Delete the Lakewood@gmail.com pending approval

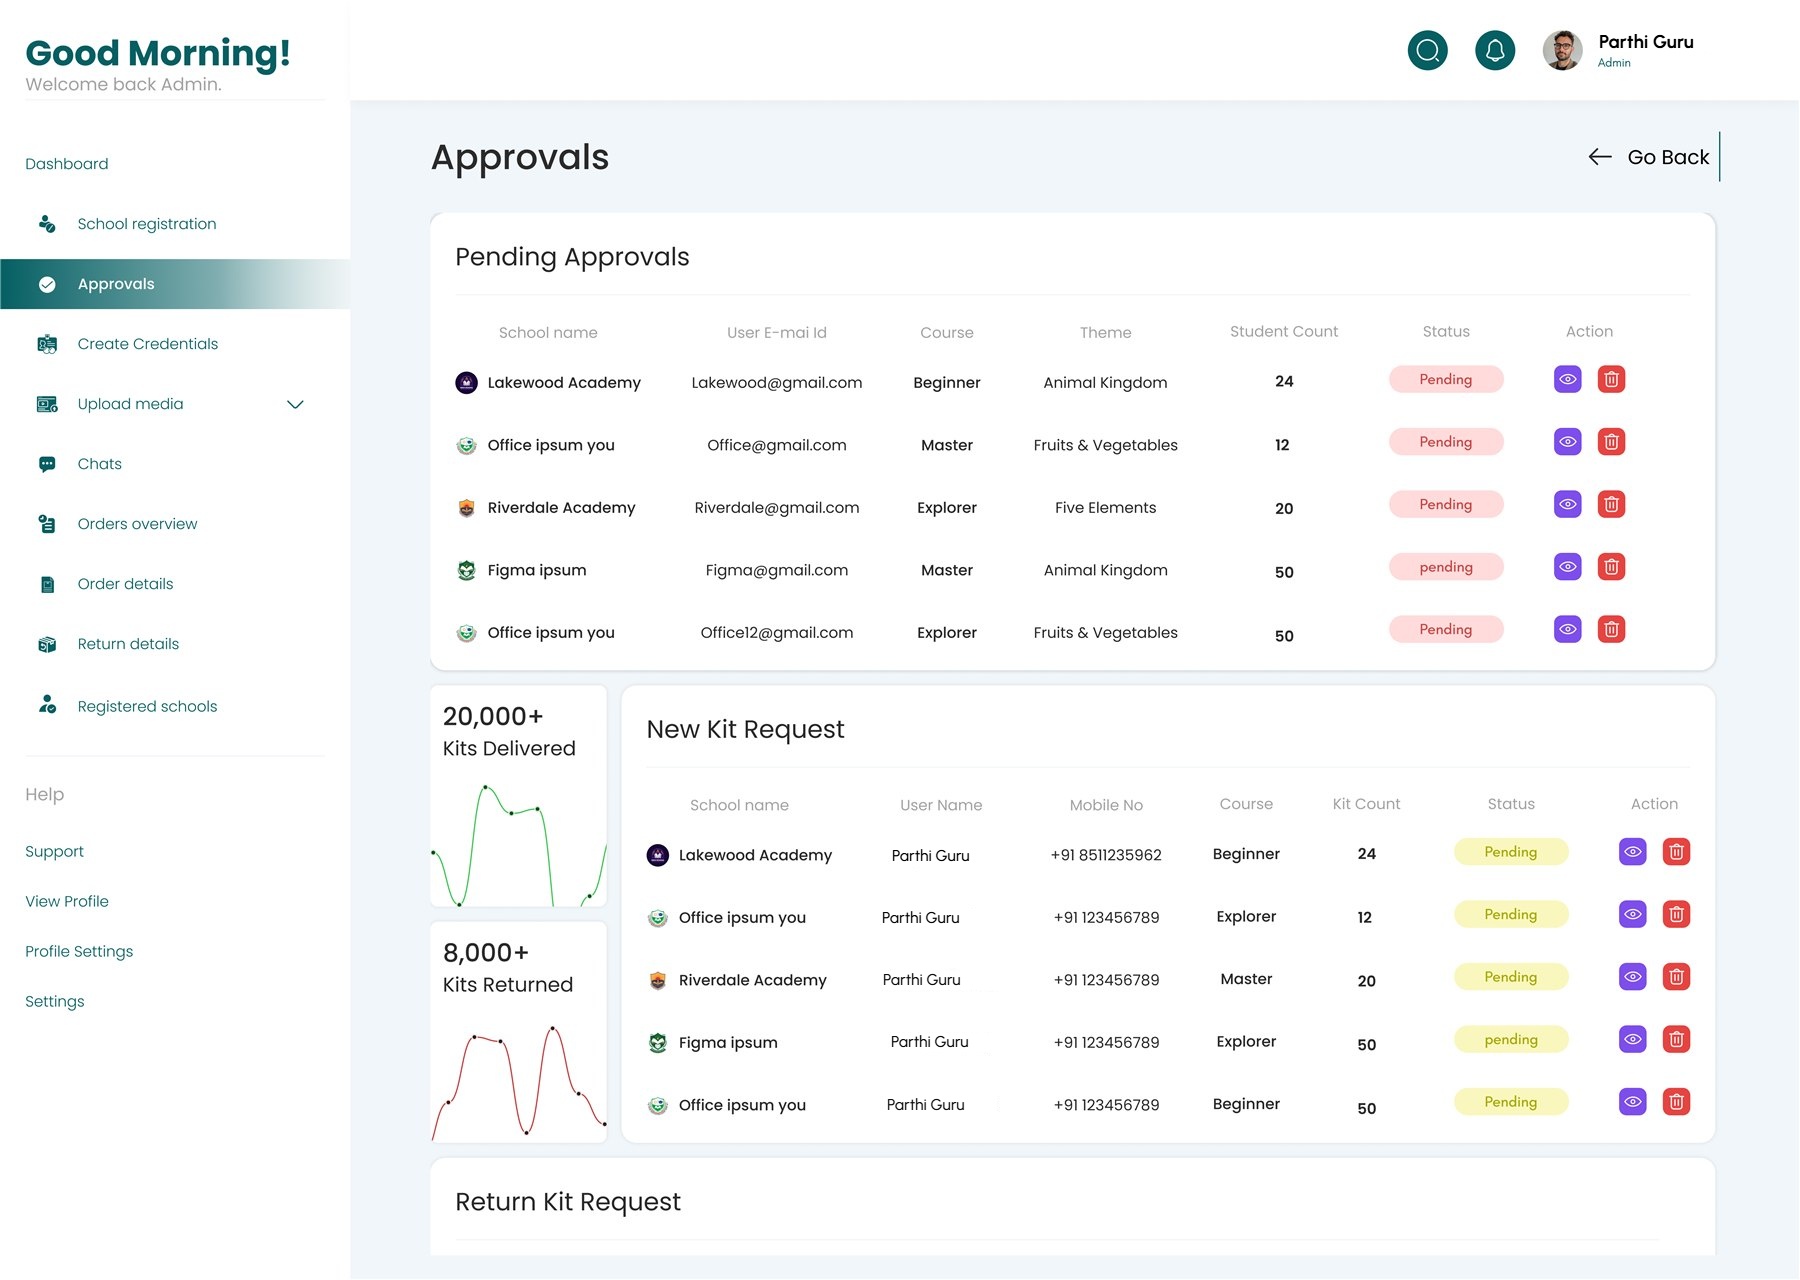1611,379
